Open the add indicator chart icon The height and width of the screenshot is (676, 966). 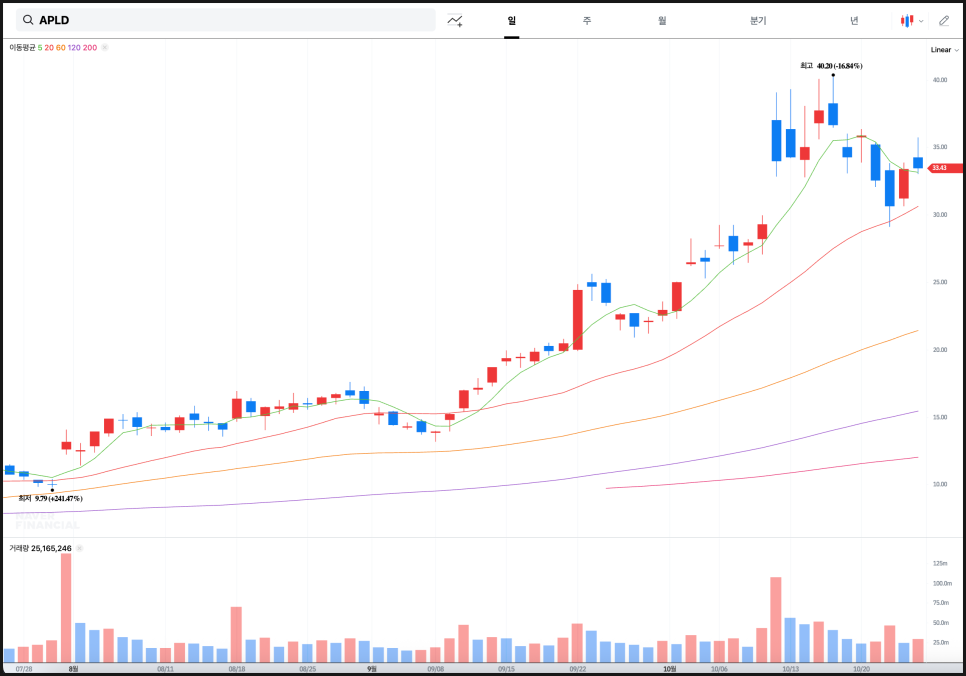point(455,20)
